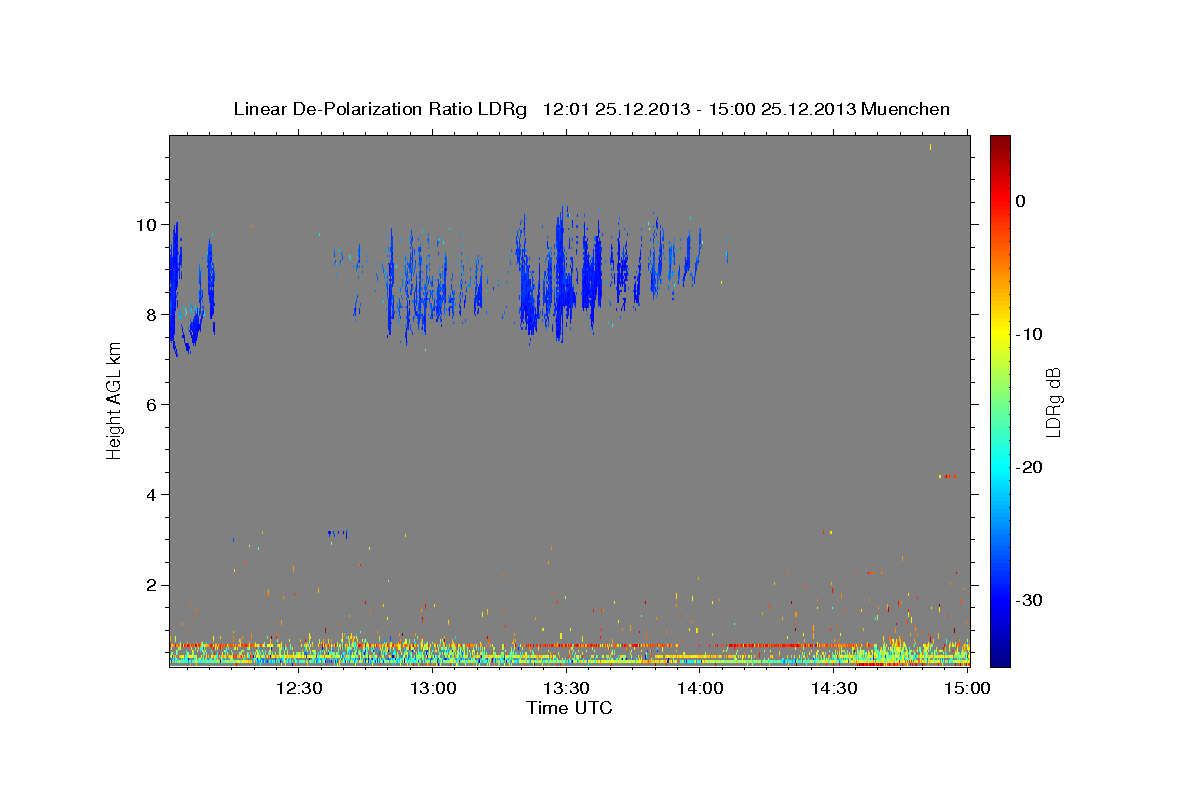Click the 14:30 time axis label

pos(834,688)
